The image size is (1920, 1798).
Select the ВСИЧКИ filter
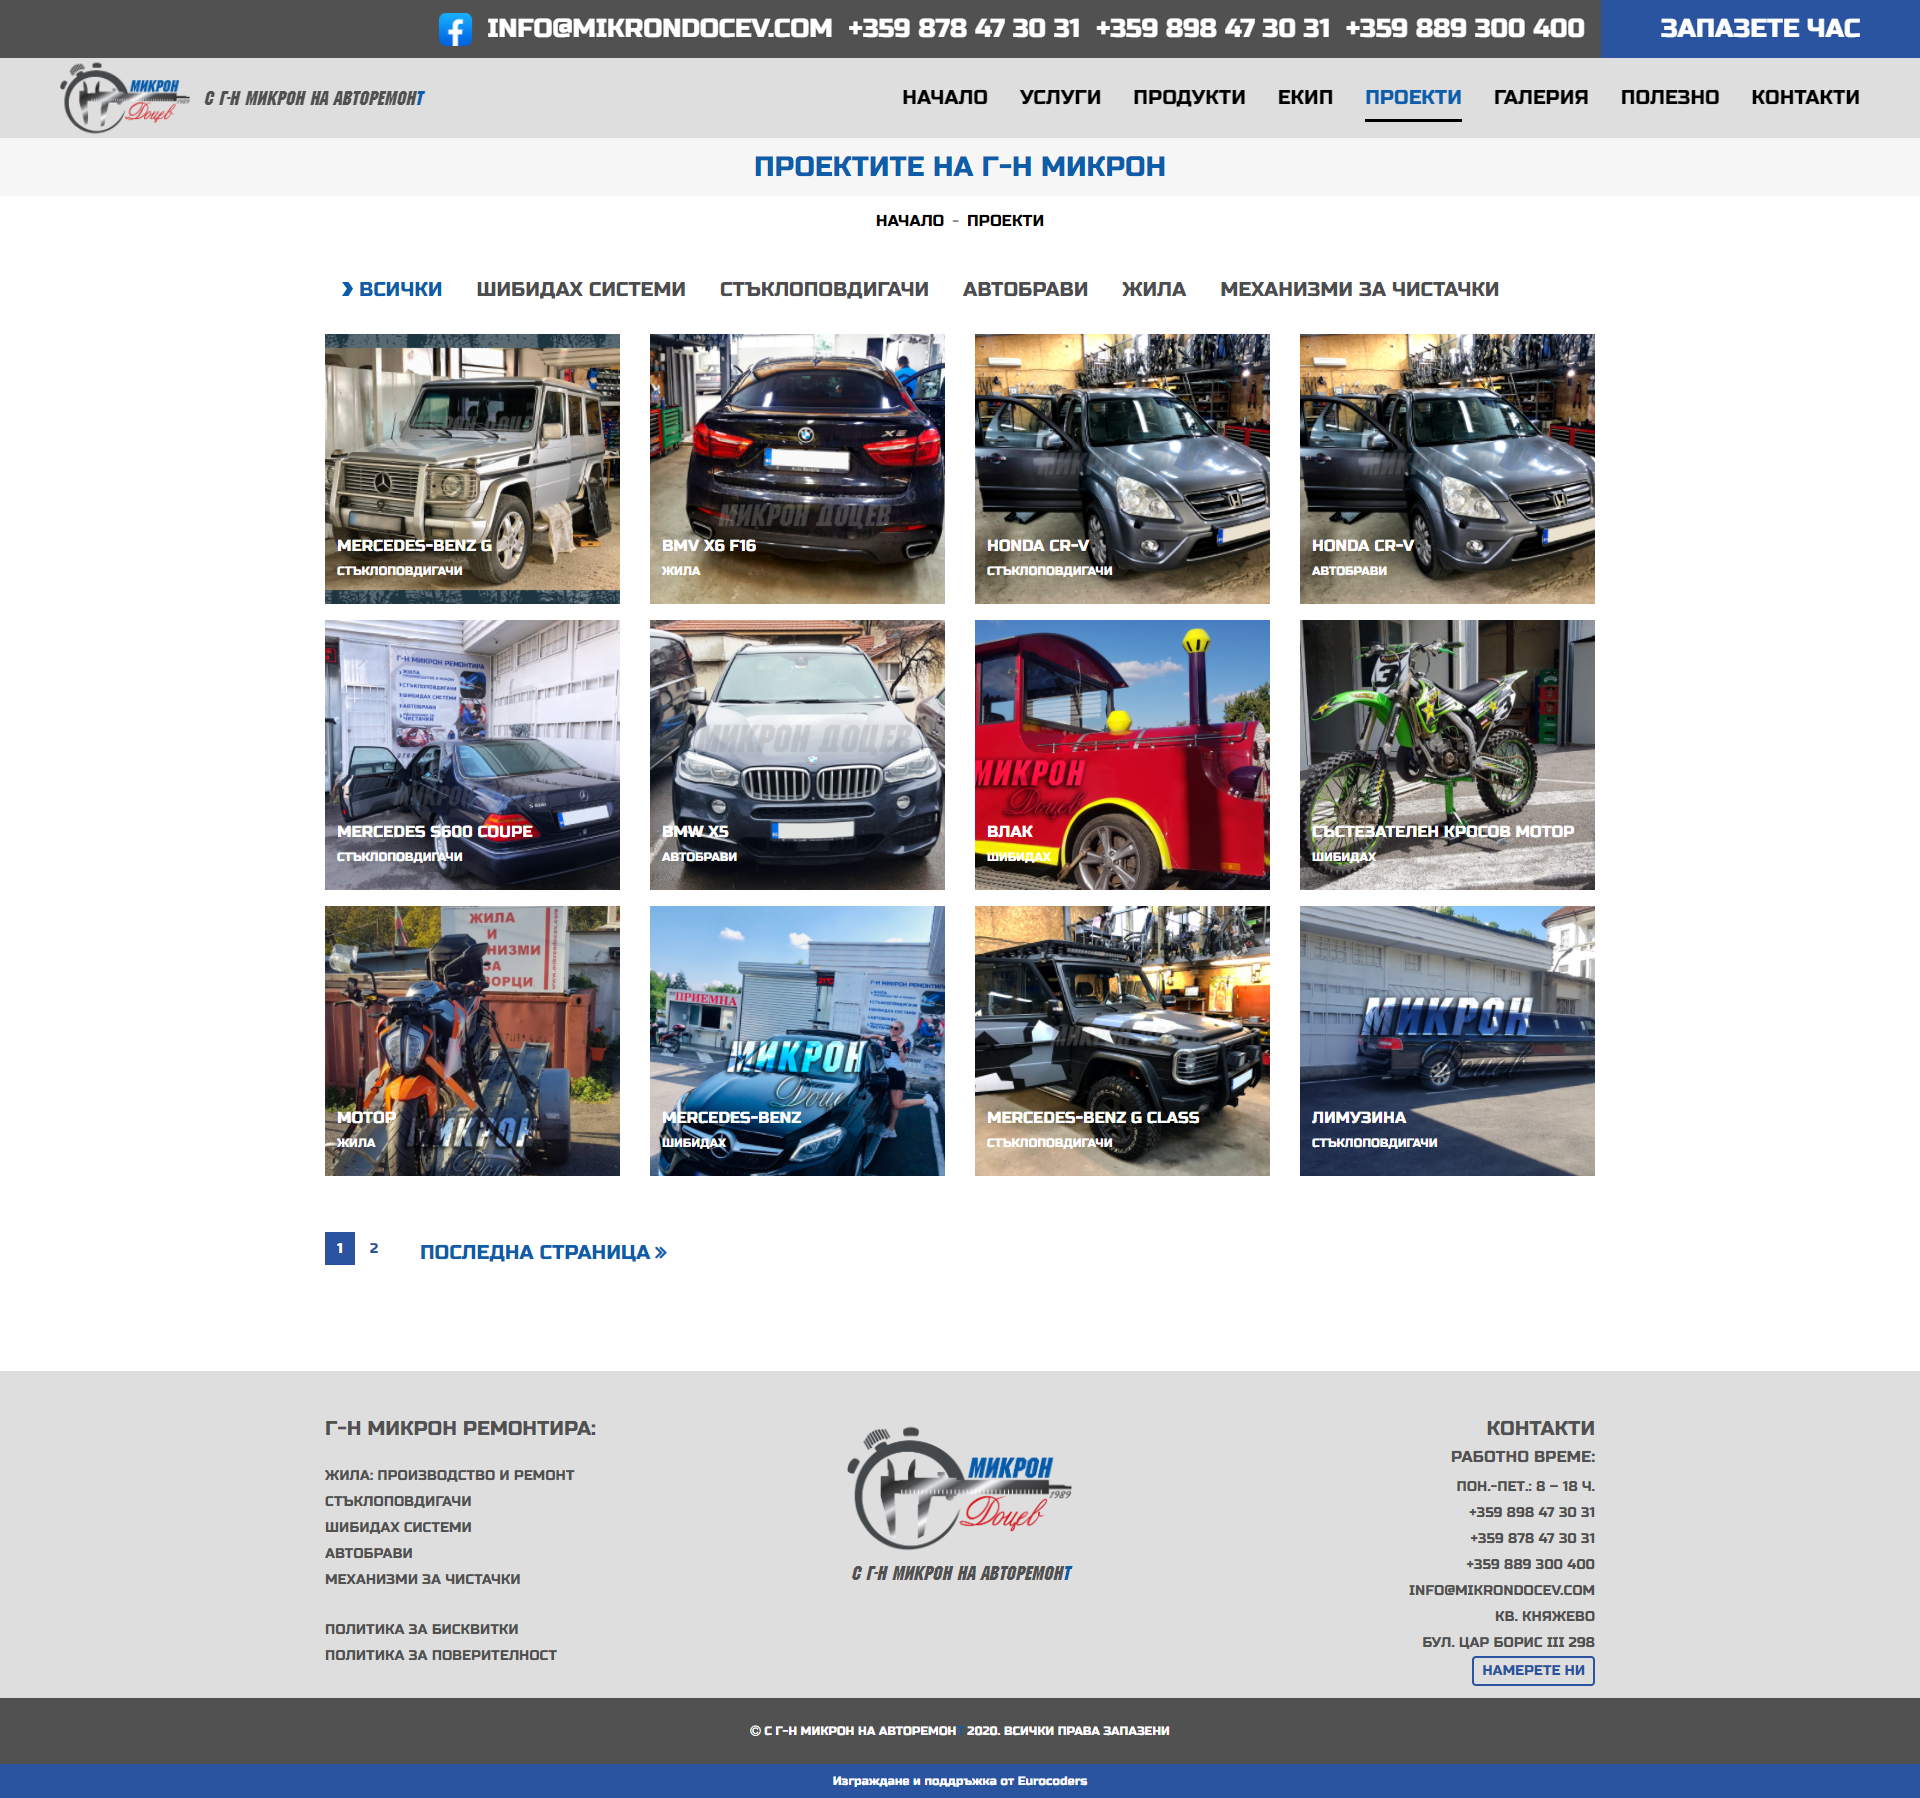click(392, 289)
